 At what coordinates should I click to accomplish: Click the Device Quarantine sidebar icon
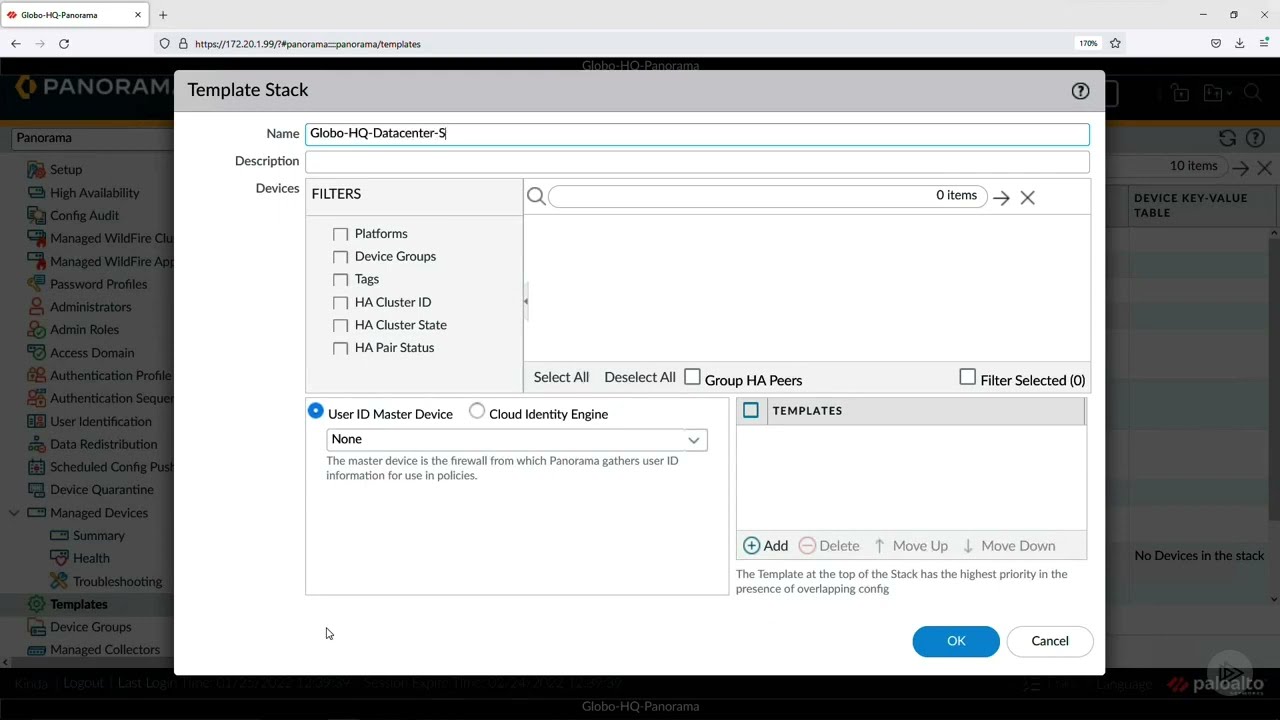[x=36, y=490]
